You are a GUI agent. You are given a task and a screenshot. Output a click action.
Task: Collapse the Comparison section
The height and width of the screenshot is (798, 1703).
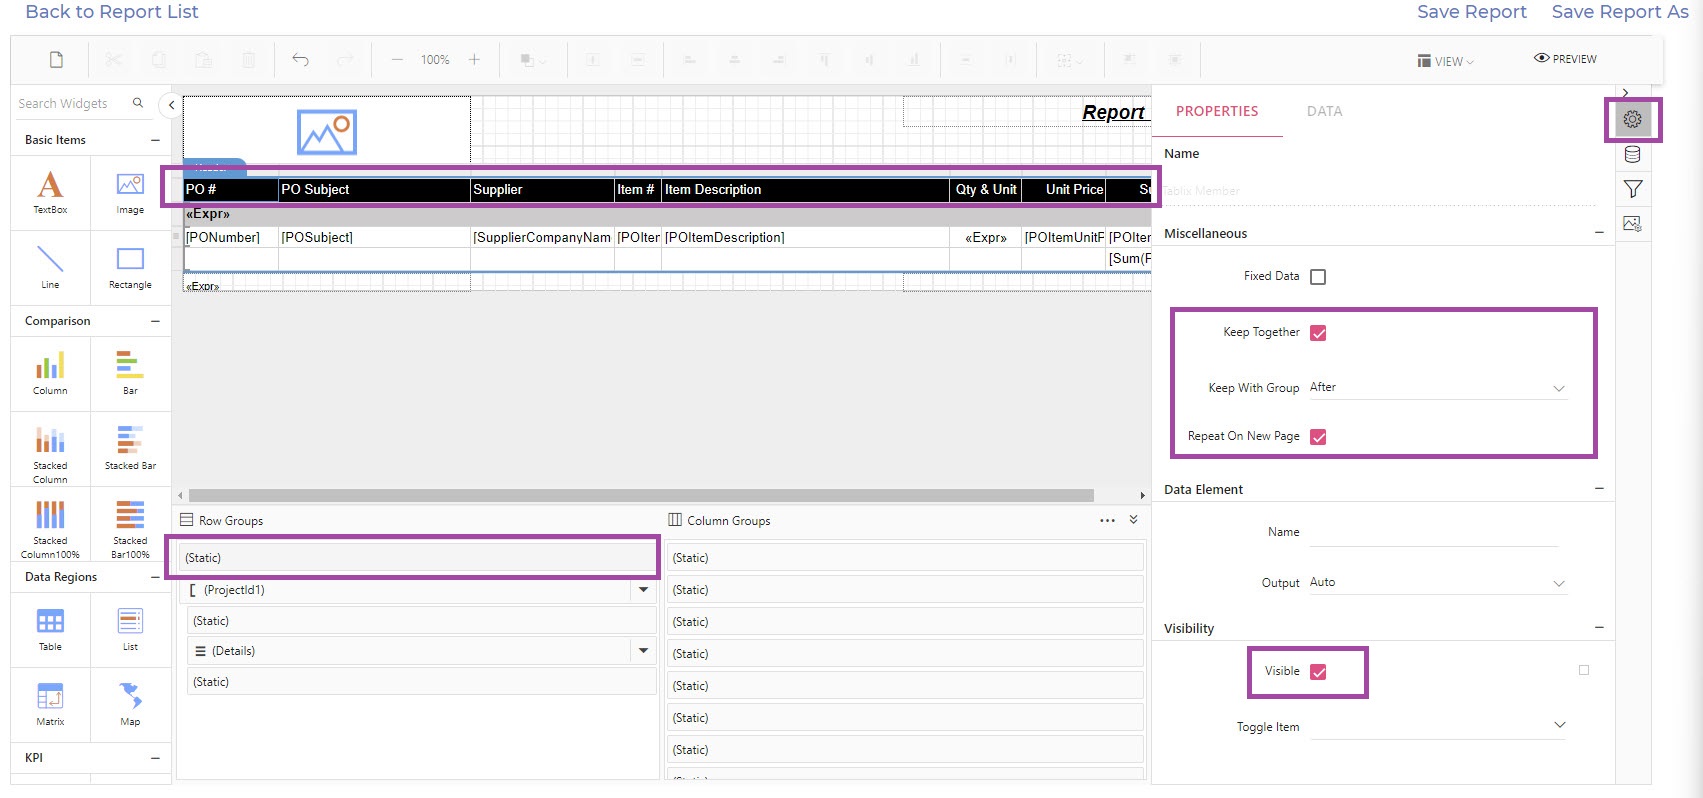(x=155, y=321)
